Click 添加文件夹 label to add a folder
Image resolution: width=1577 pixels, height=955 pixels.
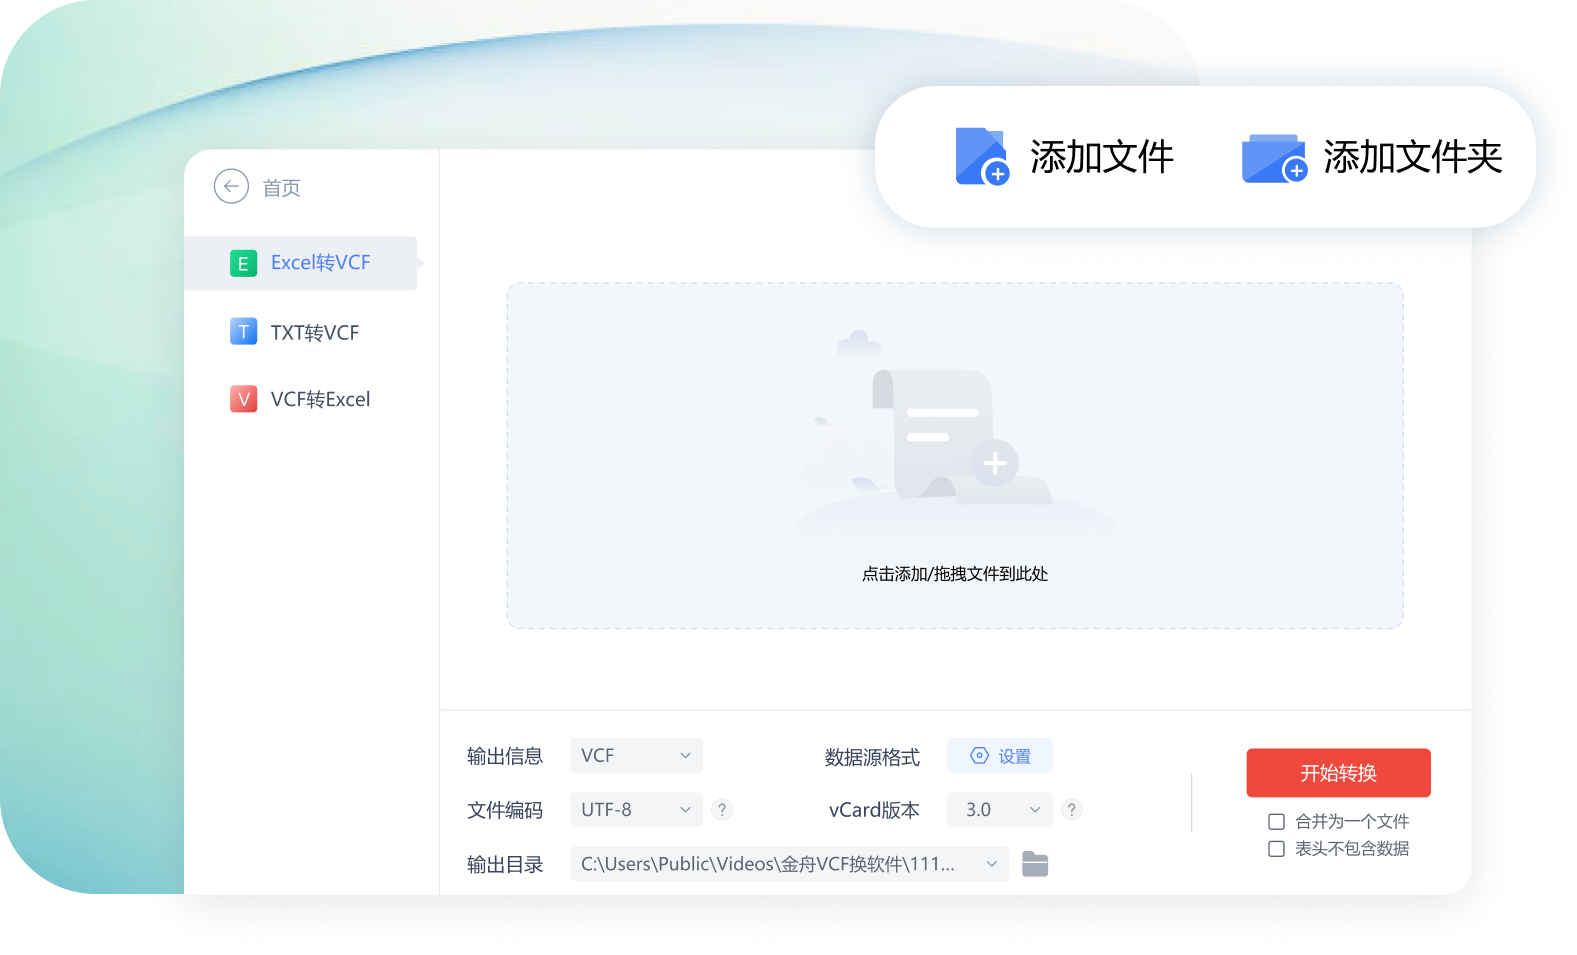click(1413, 157)
